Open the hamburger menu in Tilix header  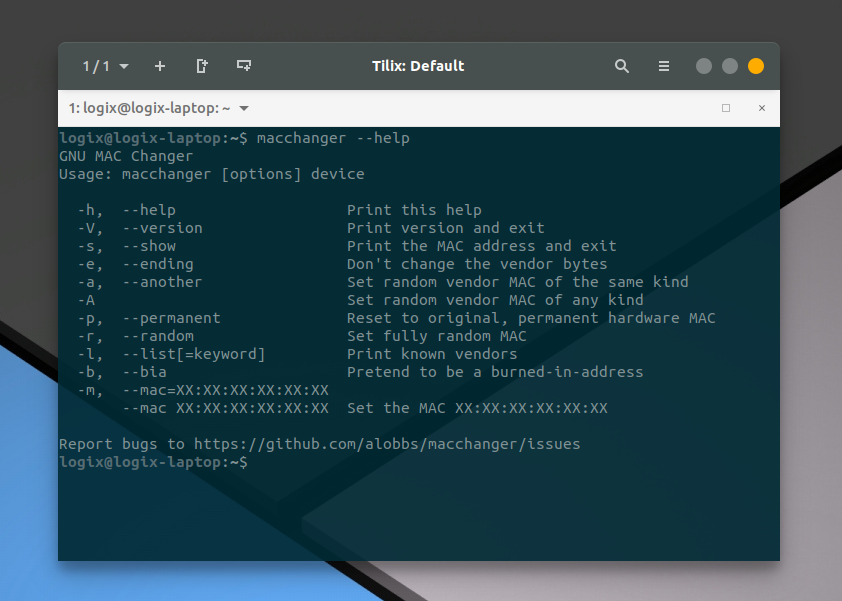(664, 66)
